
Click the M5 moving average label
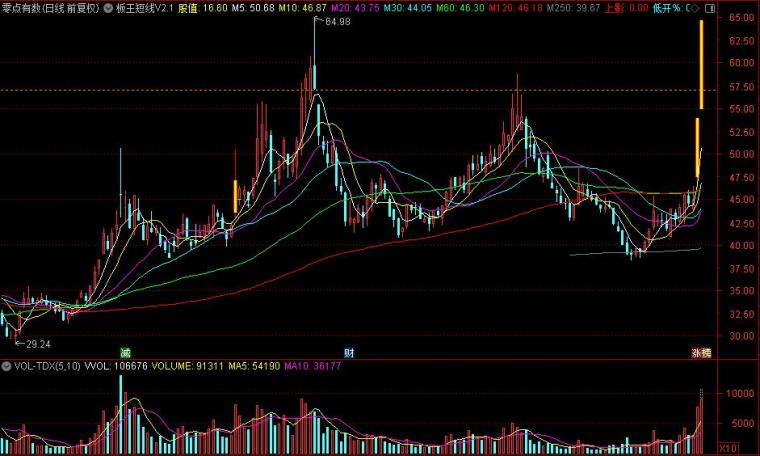pos(253,8)
